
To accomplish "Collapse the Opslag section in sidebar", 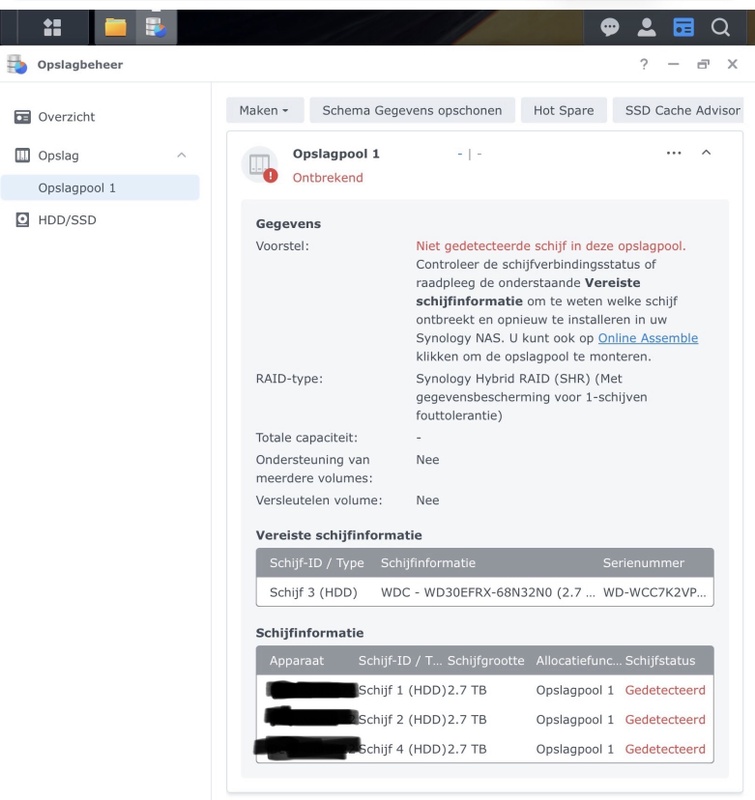I will pyautogui.click(x=182, y=155).
